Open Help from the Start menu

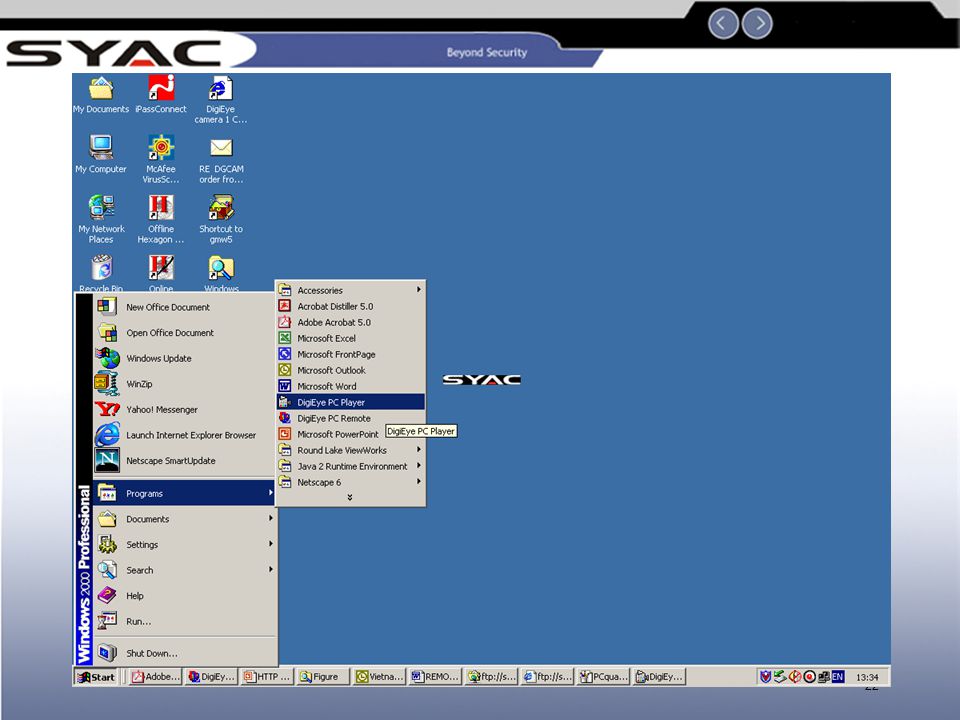pyautogui.click(x=184, y=596)
